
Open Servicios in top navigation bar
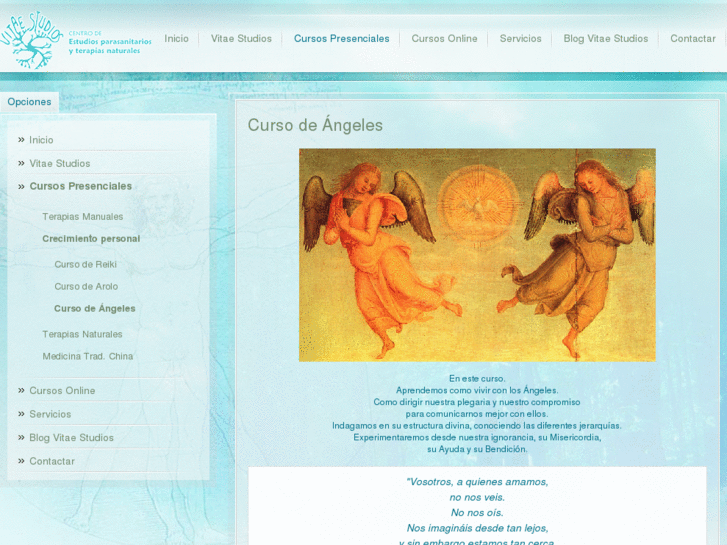click(x=520, y=38)
